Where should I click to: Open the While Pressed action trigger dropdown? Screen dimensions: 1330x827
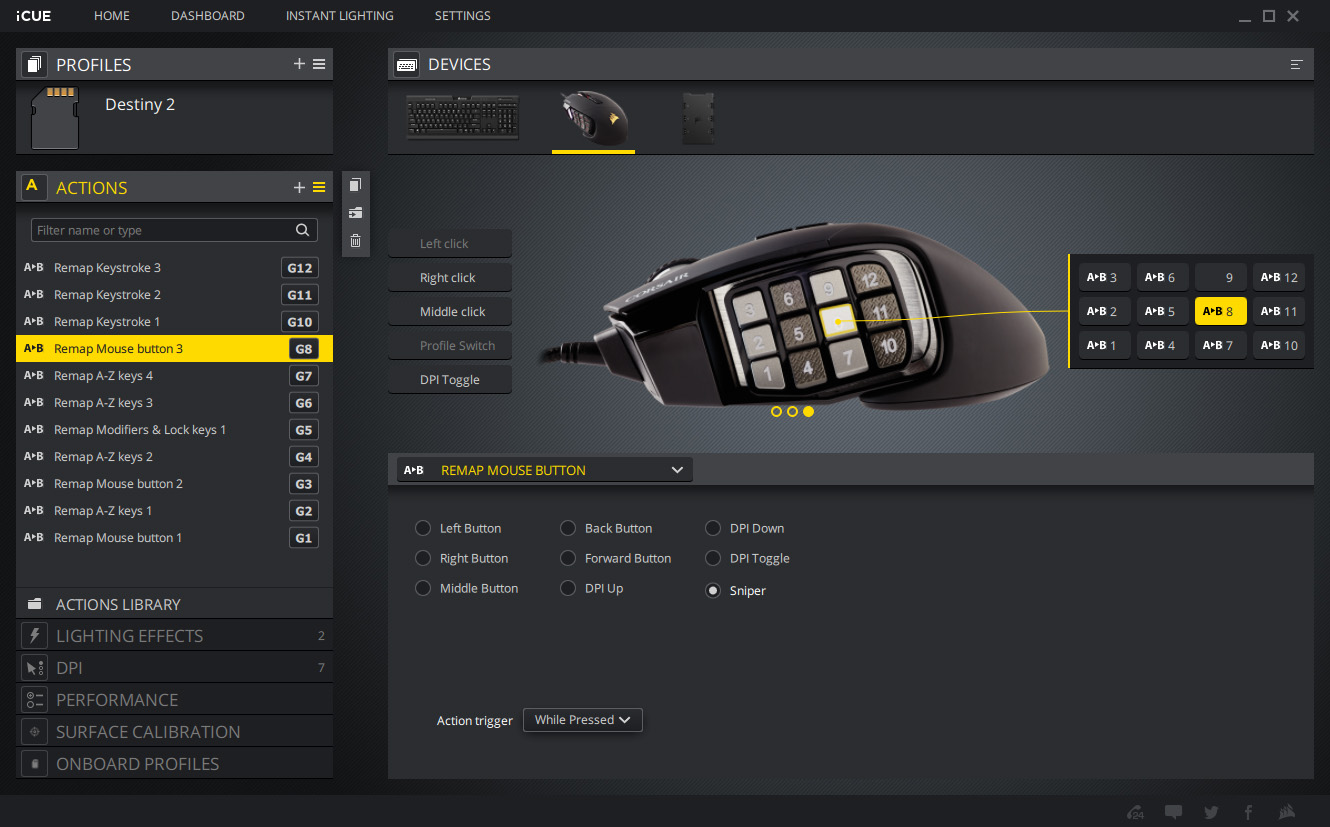click(583, 720)
